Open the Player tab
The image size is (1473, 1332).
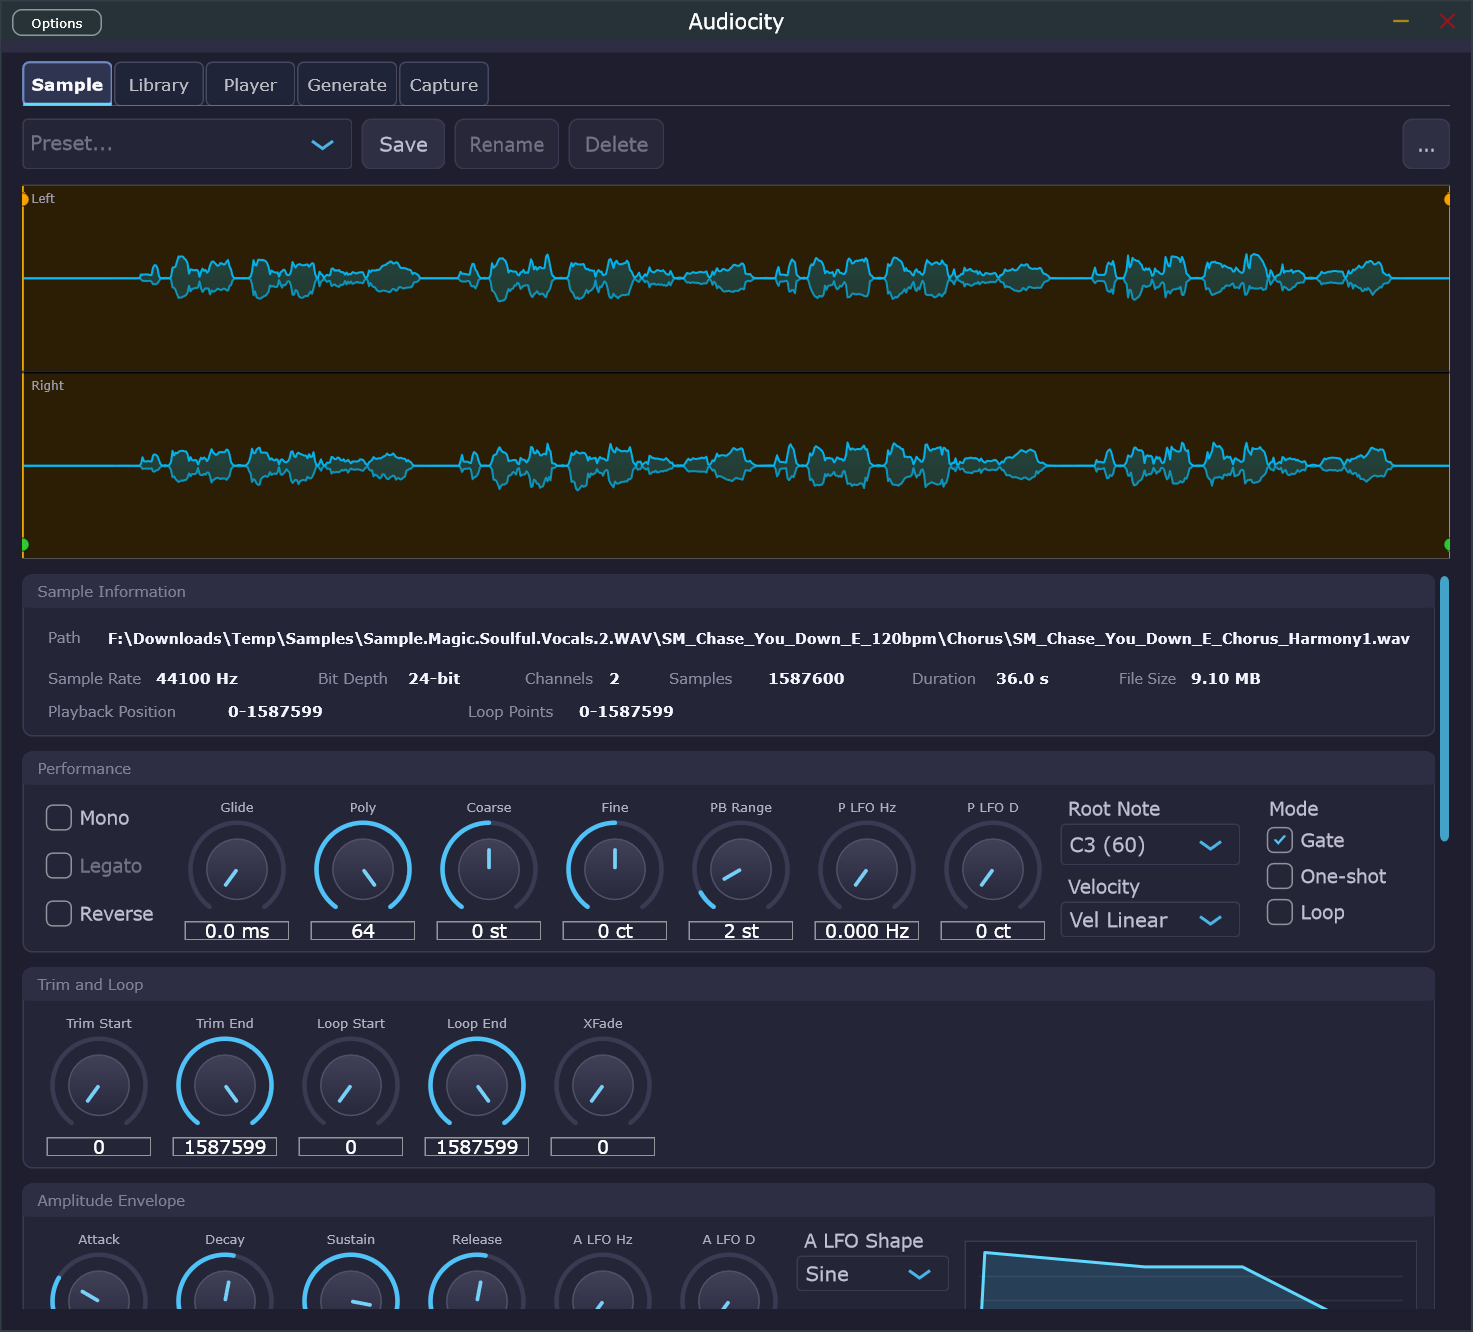tap(250, 84)
